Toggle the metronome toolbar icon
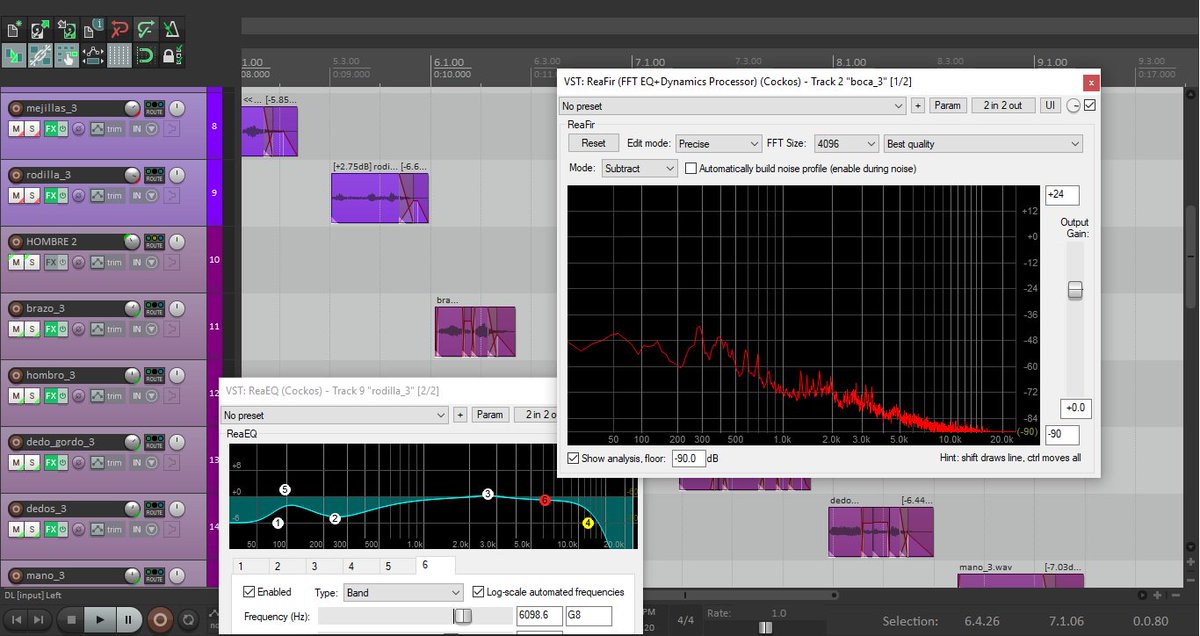 click(172, 30)
